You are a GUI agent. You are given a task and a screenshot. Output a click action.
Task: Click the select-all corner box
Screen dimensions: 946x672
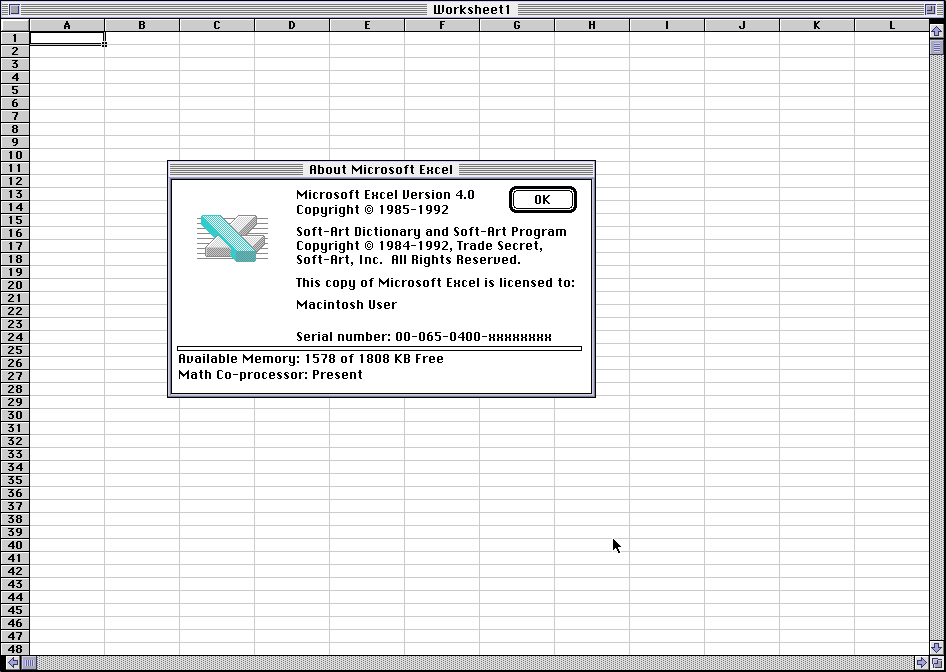pyautogui.click(x=15, y=25)
